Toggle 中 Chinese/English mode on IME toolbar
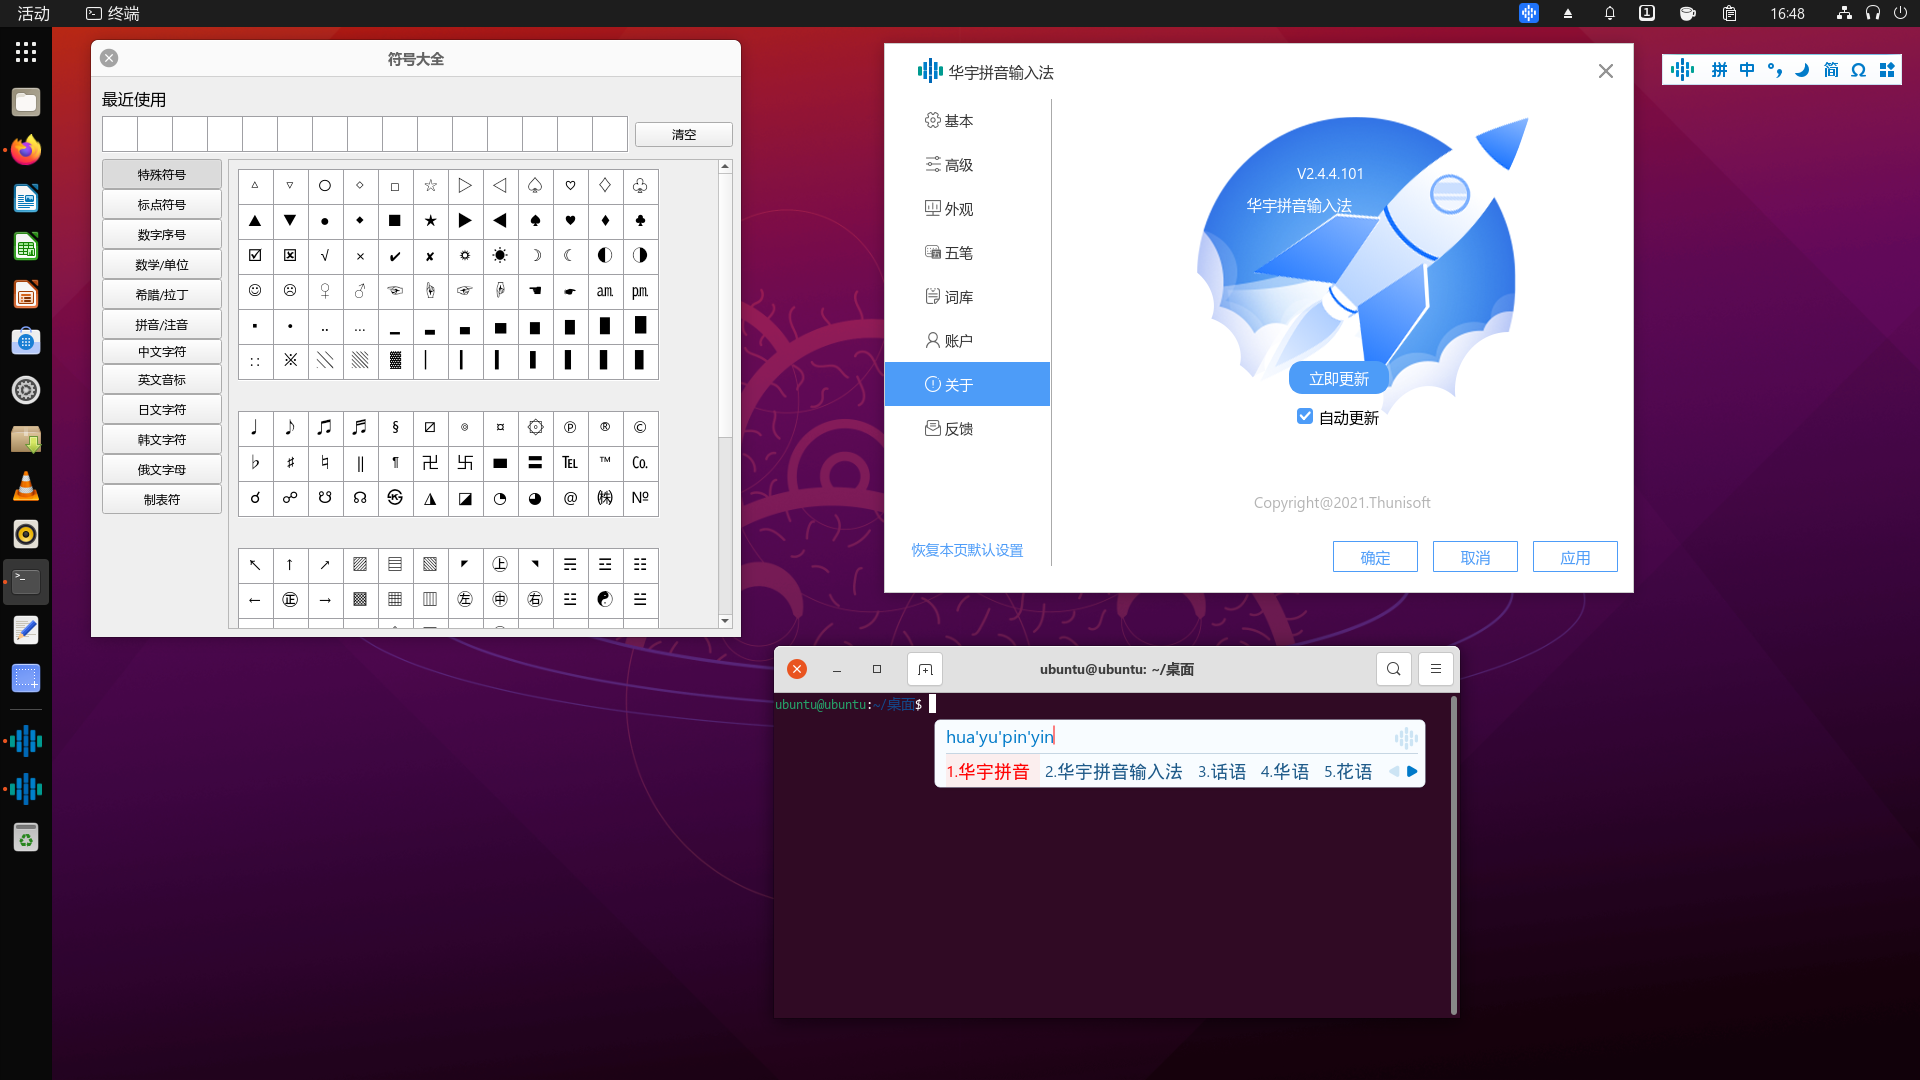 (x=1747, y=70)
